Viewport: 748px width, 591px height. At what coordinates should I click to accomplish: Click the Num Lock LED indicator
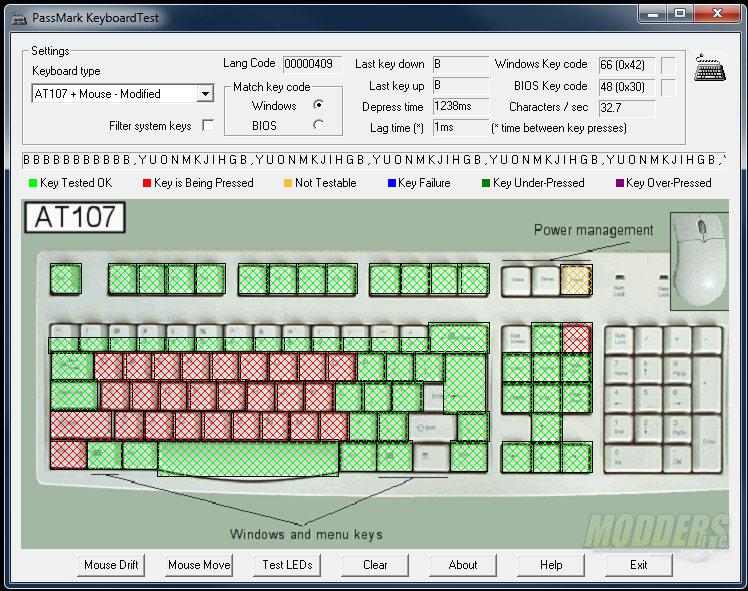pyautogui.click(x=619, y=277)
